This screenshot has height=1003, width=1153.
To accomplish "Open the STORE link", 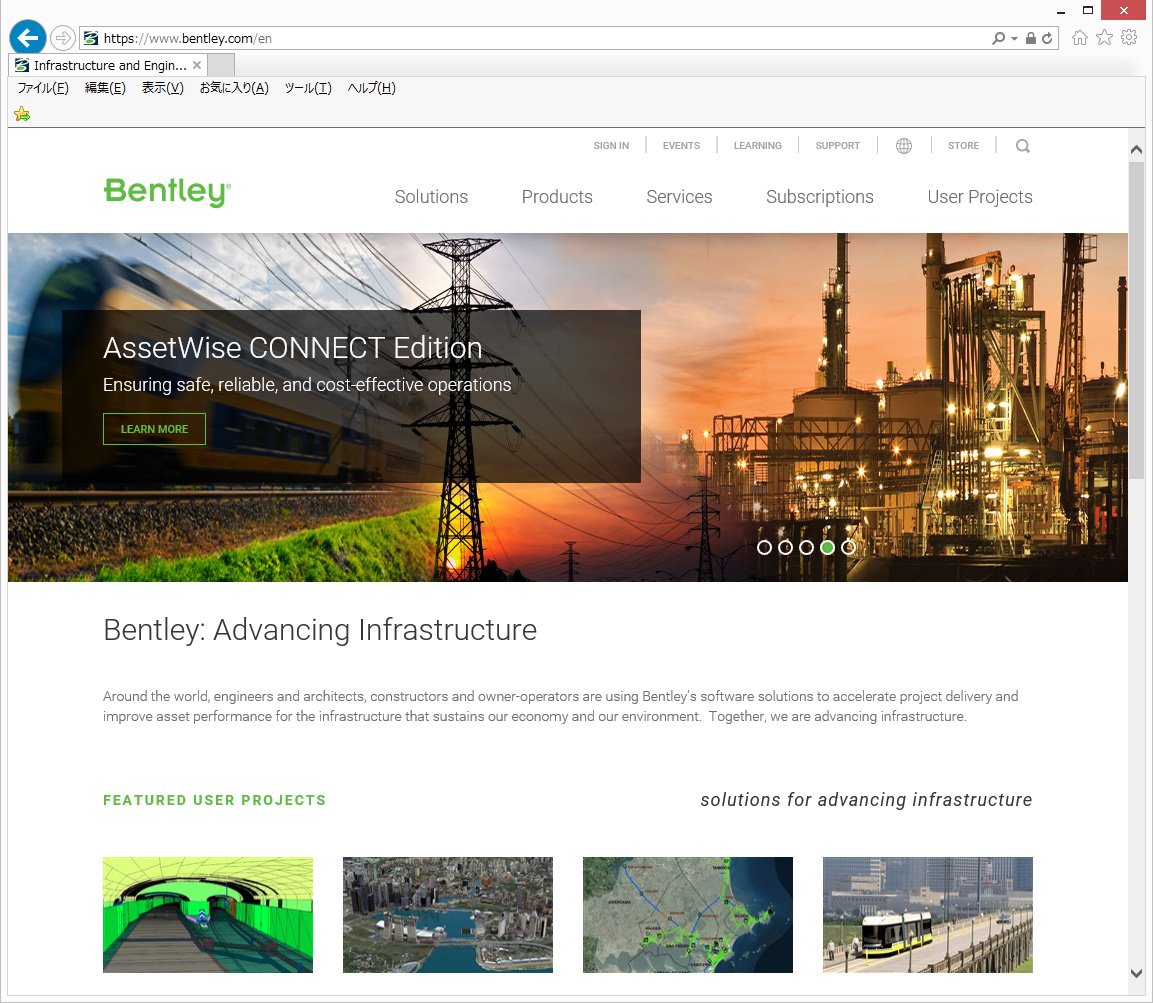I will pyautogui.click(x=963, y=146).
